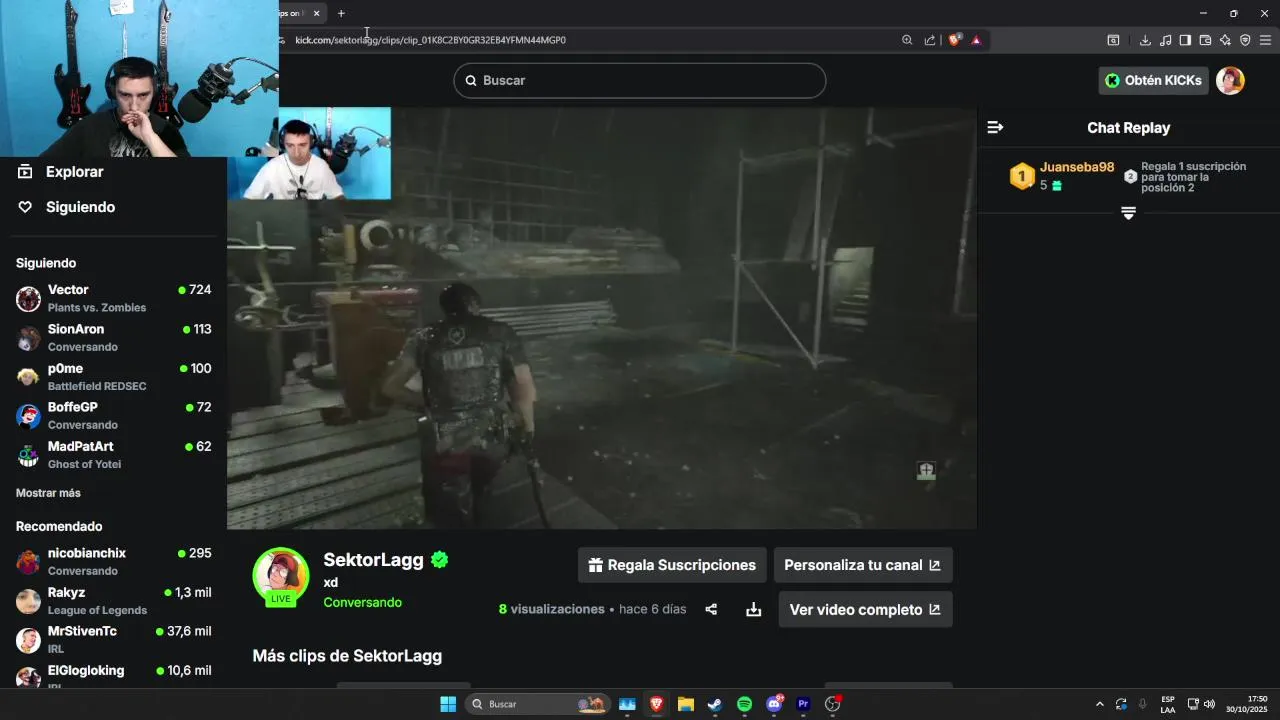Open SektorLagg channel avatar
1280x720 pixels.
[281, 576]
